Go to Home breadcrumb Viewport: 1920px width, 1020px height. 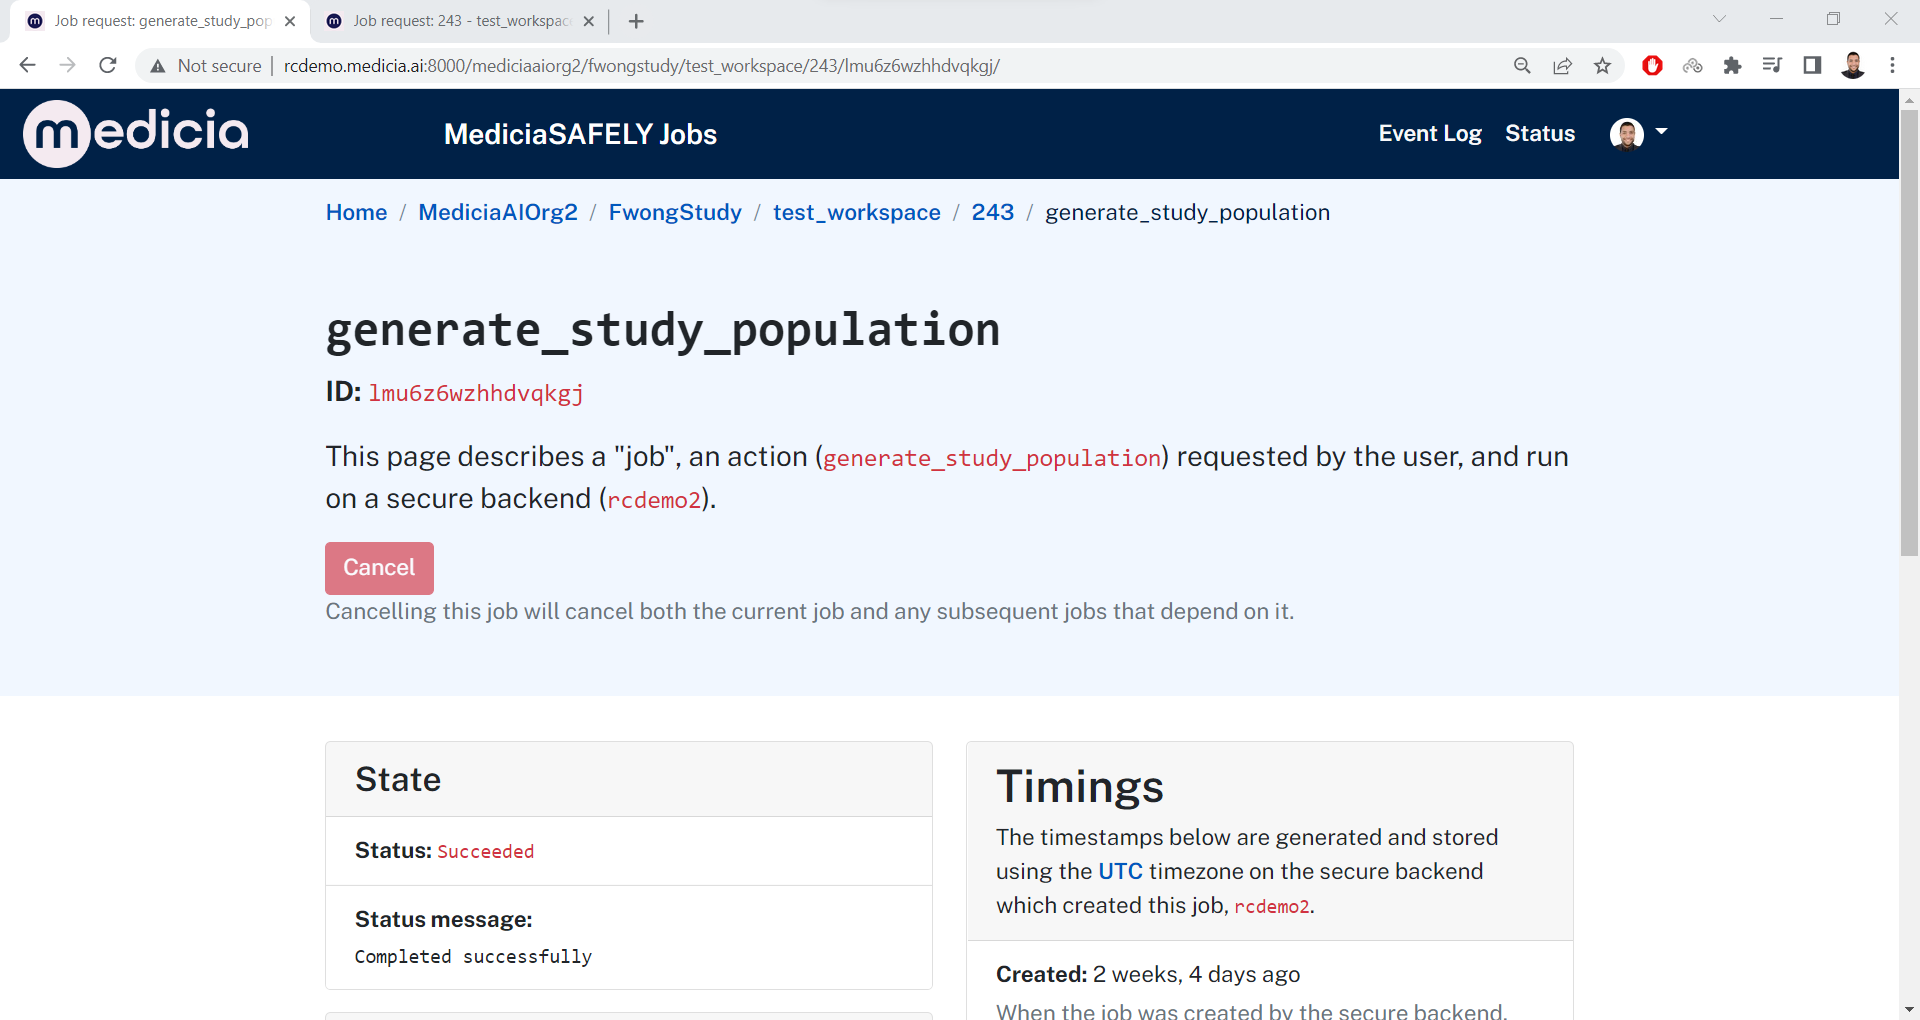click(x=356, y=212)
